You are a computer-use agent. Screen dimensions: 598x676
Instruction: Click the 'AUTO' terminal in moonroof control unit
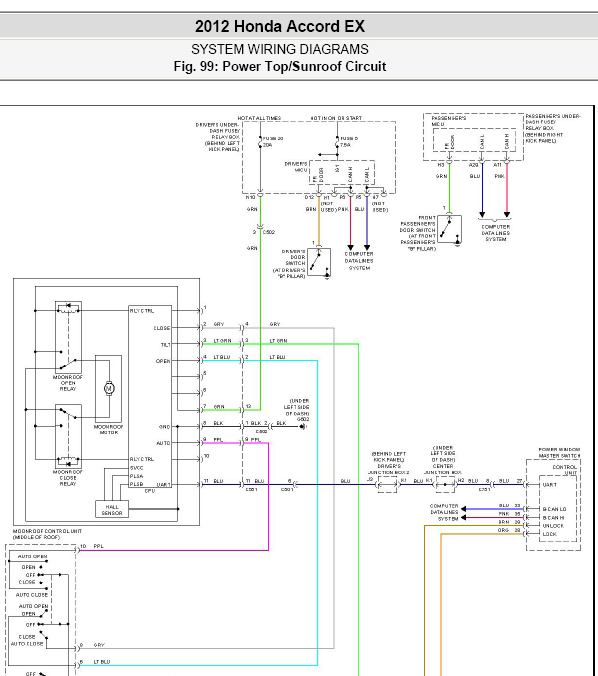click(163, 443)
